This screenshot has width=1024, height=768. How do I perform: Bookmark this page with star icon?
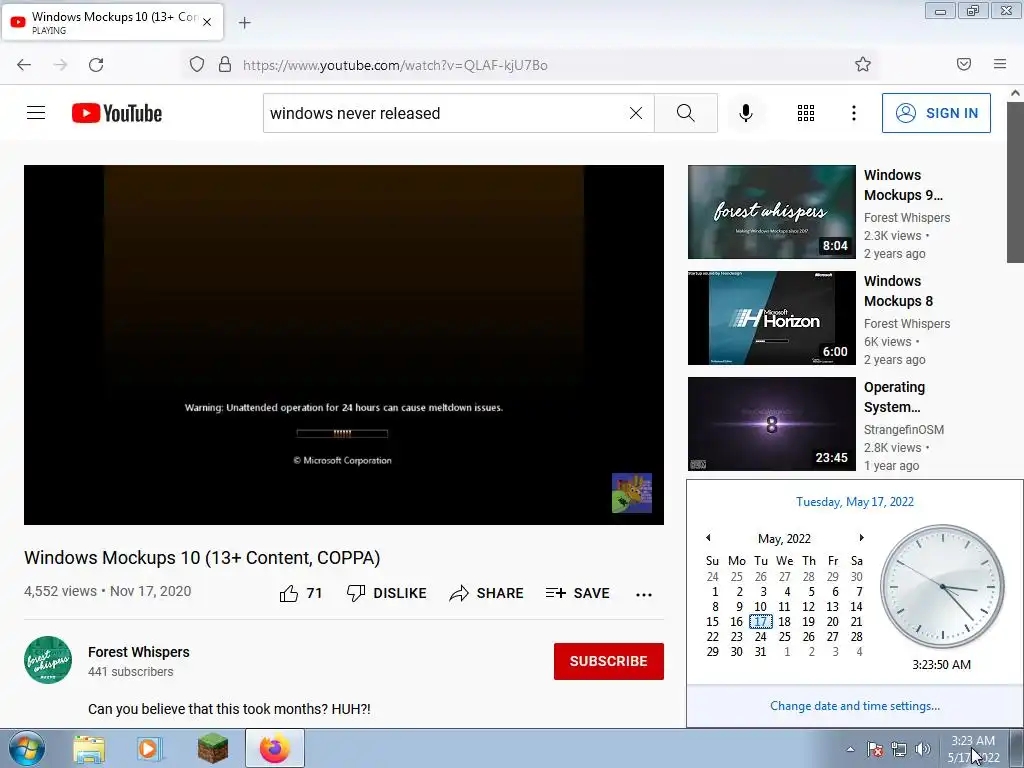863,64
